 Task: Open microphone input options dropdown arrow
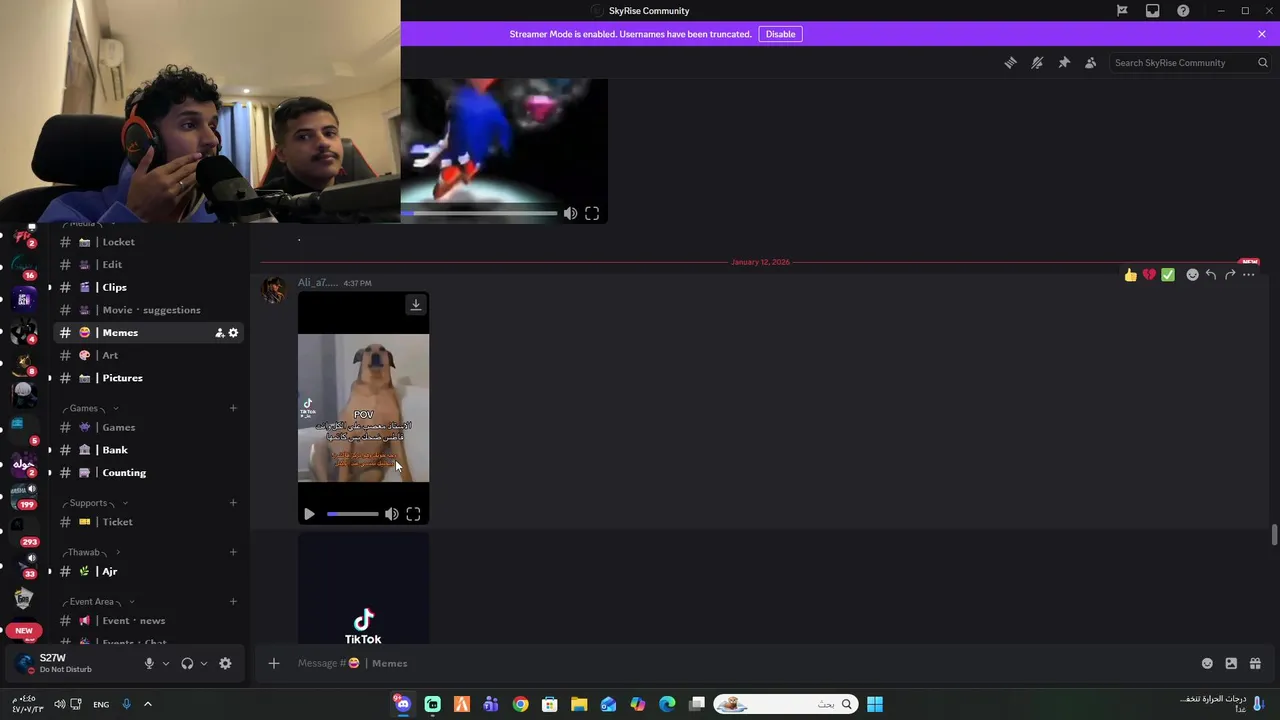165,663
